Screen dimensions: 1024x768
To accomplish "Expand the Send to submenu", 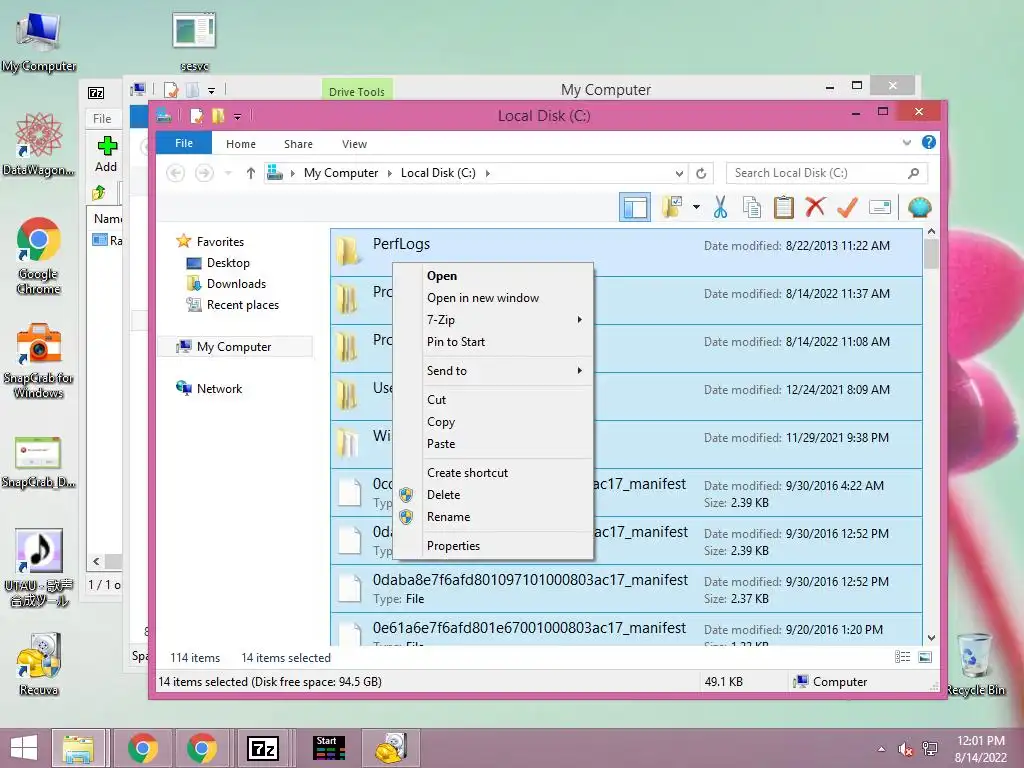I will click(x=493, y=370).
